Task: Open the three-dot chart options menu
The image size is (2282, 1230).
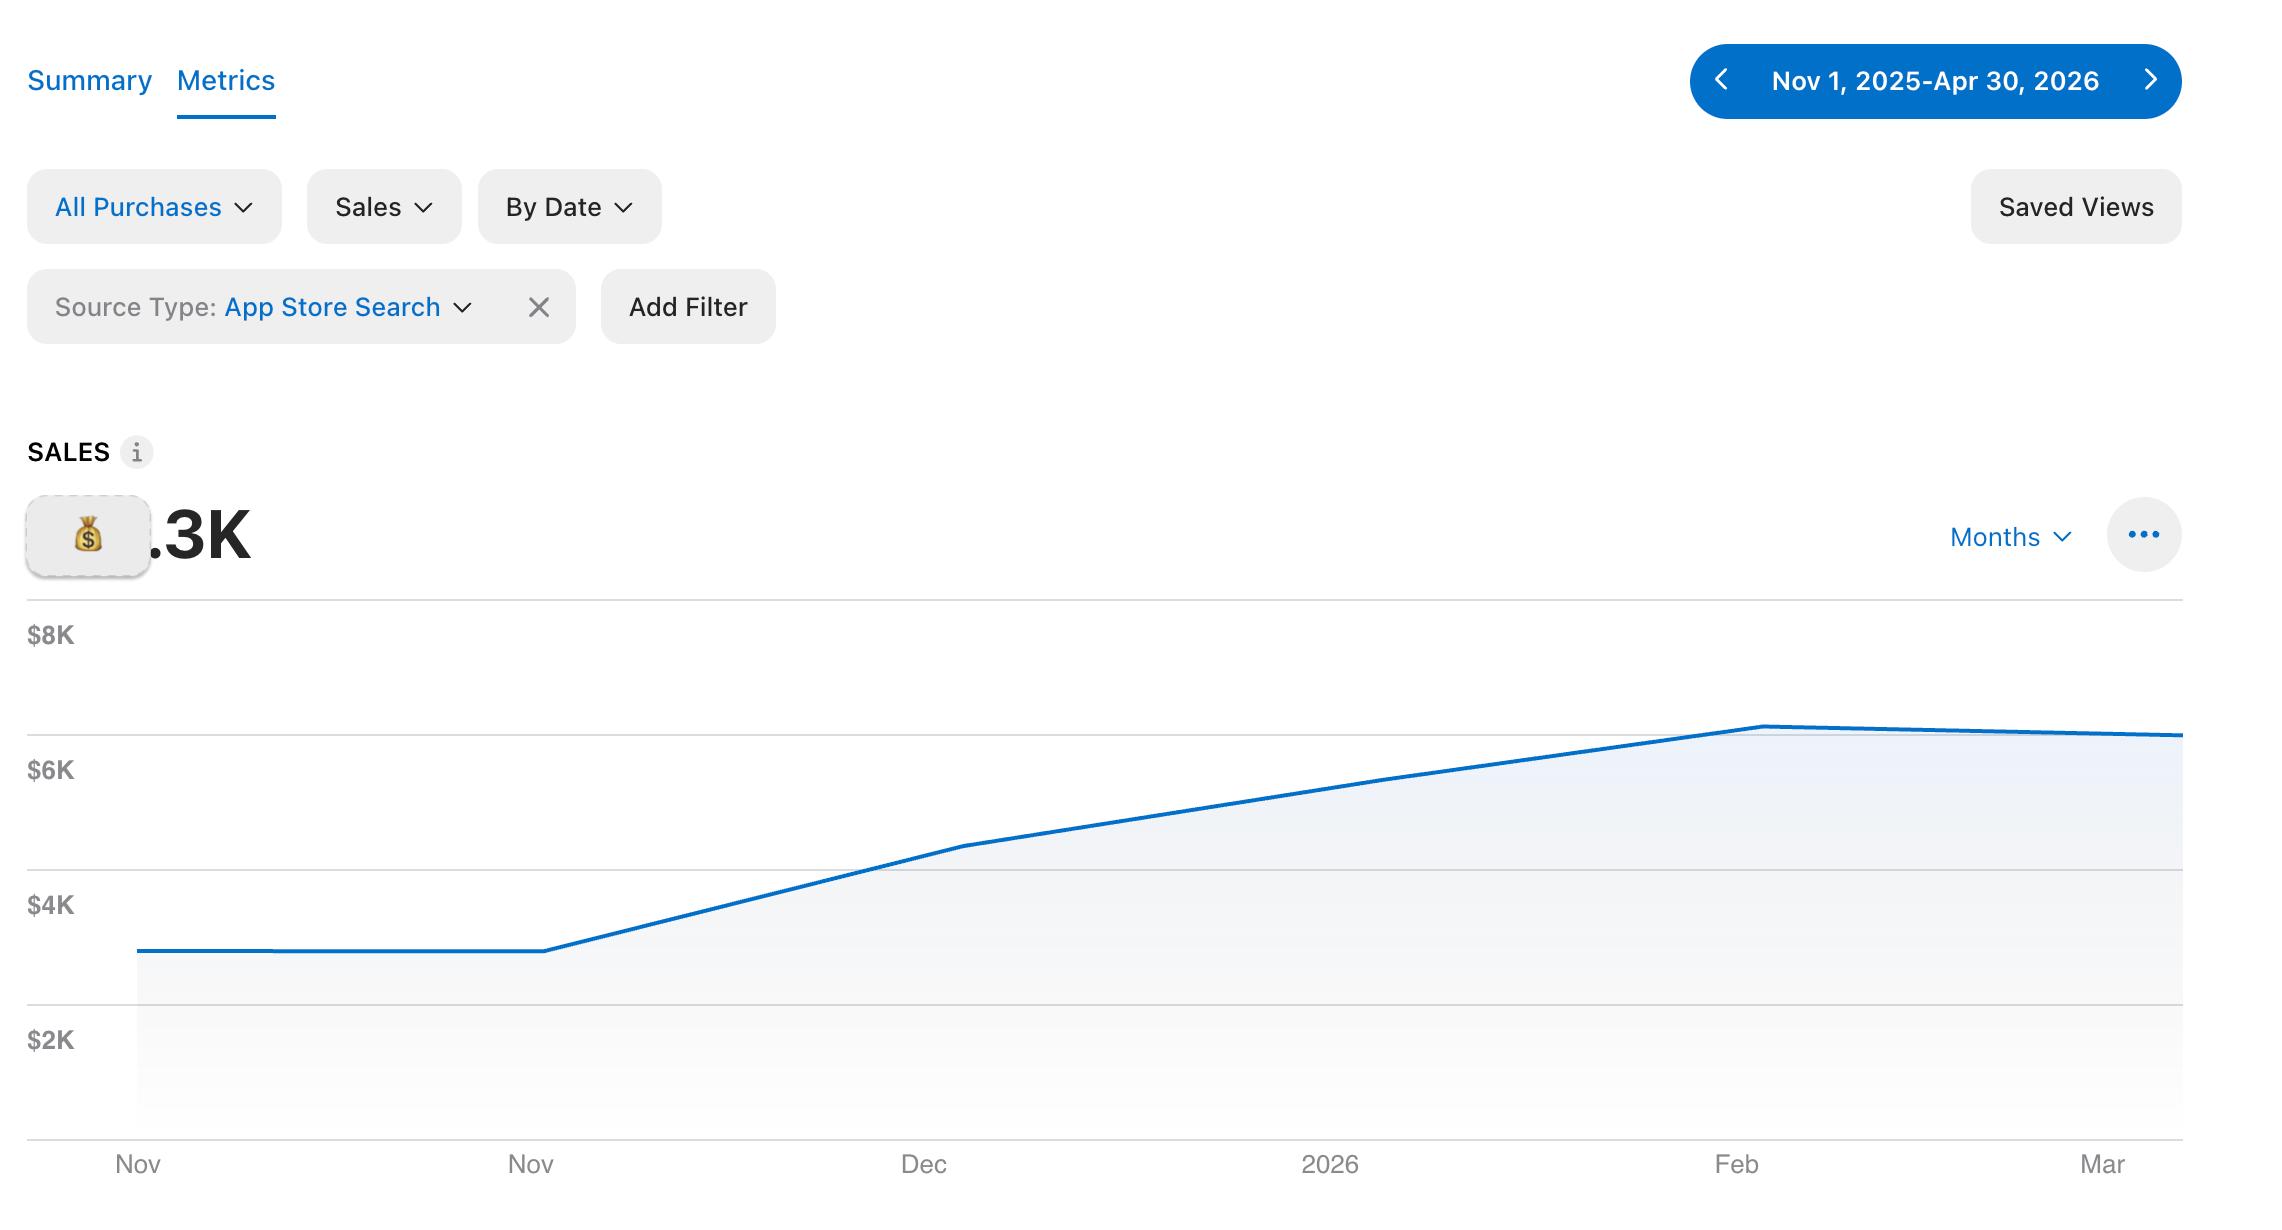Action: (x=2144, y=535)
